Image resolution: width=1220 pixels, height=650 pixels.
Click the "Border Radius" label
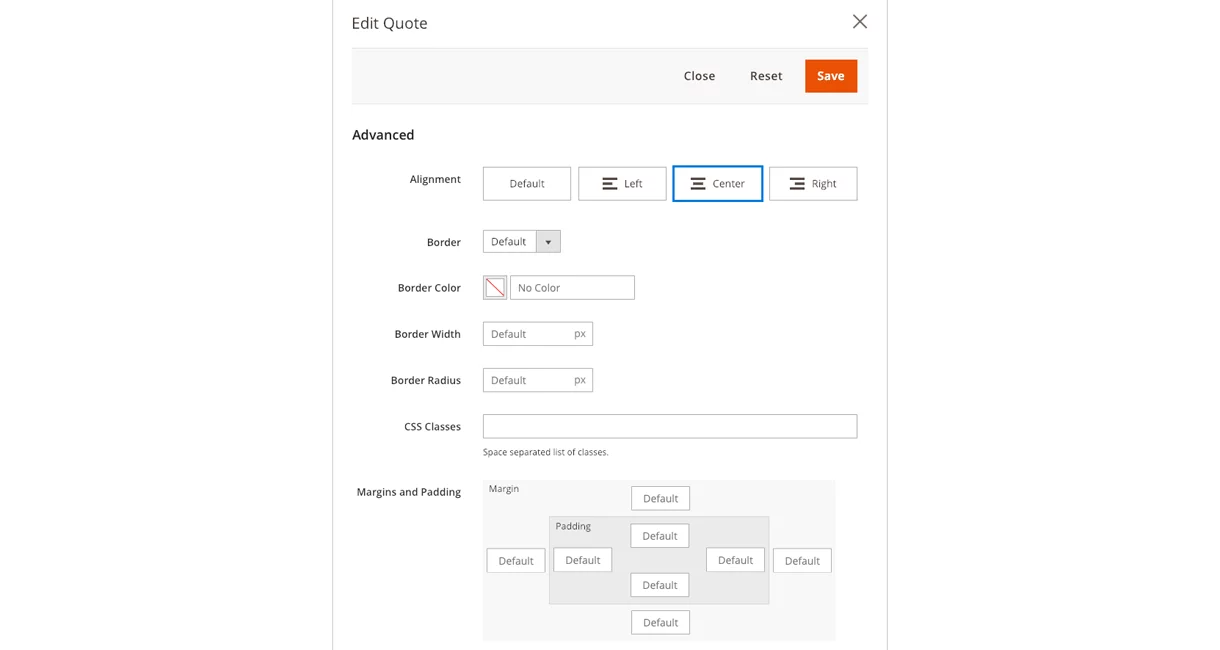click(426, 380)
